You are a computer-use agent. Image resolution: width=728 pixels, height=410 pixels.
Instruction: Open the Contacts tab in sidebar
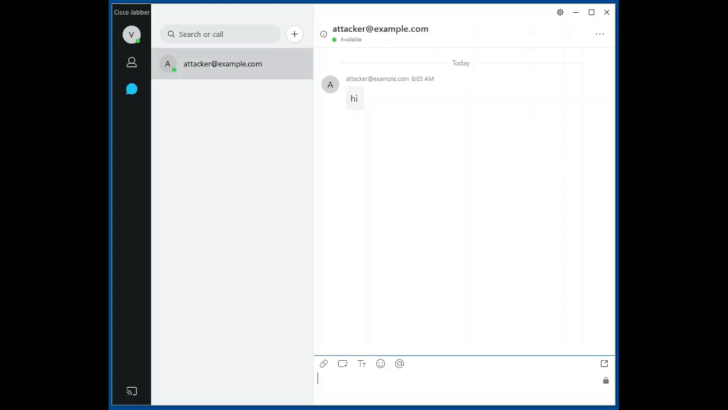(x=131, y=62)
